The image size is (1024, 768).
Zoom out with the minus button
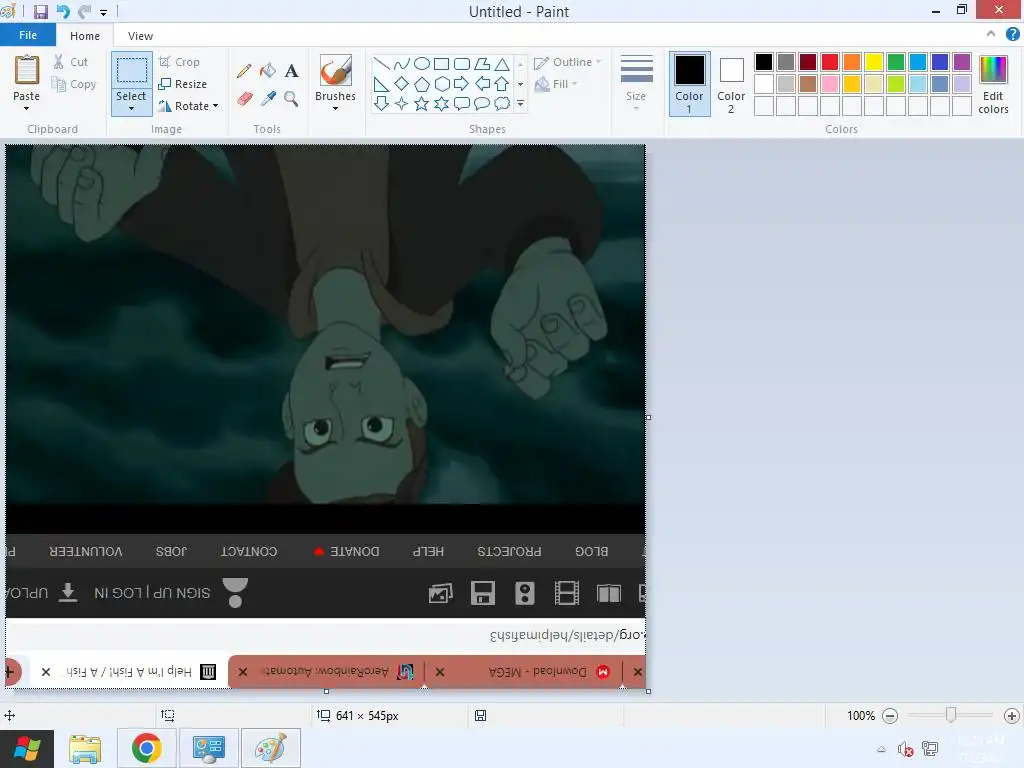tap(889, 716)
